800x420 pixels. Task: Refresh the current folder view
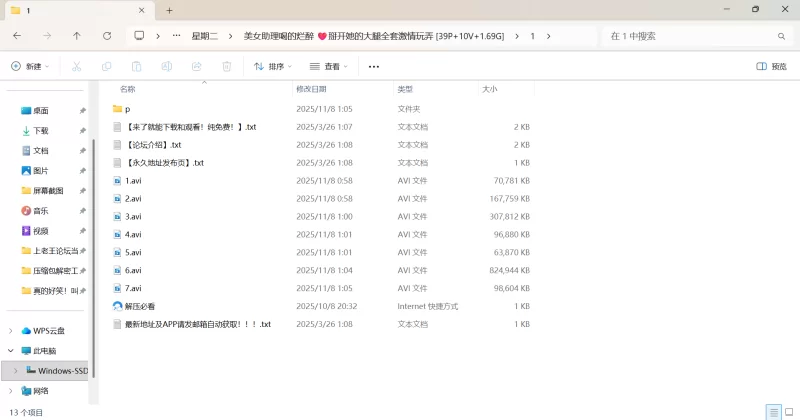(107, 36)
